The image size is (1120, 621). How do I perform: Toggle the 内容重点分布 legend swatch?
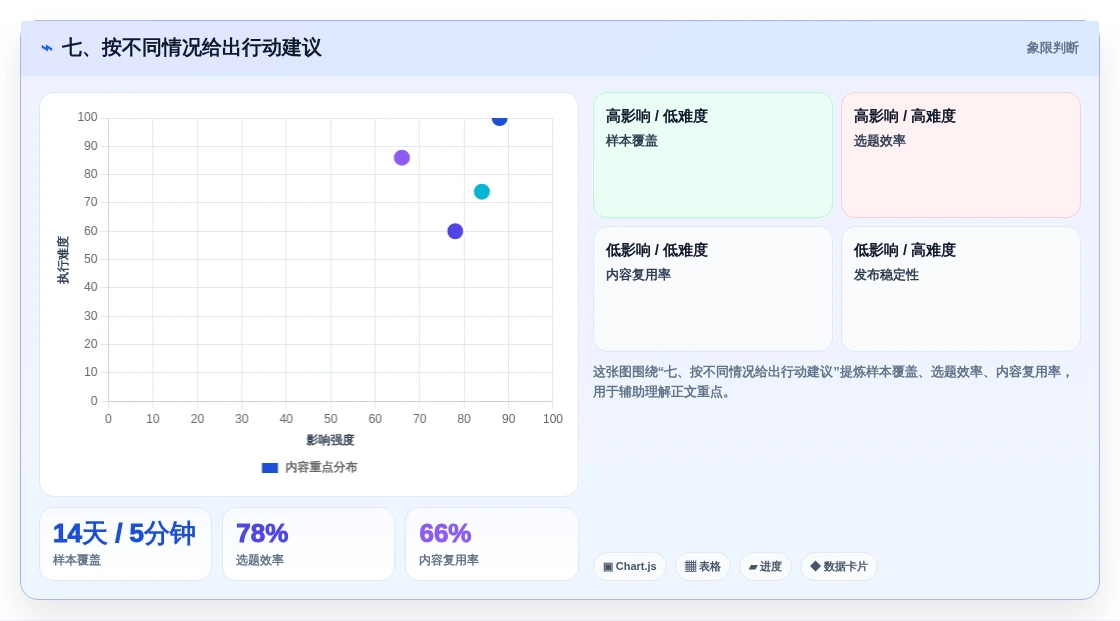270,468
